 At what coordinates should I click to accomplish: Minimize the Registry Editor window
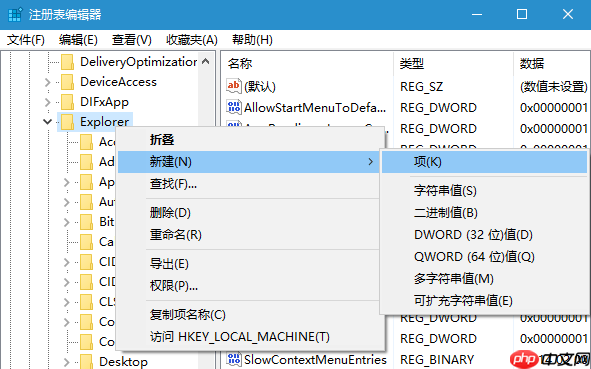(477, 15)
